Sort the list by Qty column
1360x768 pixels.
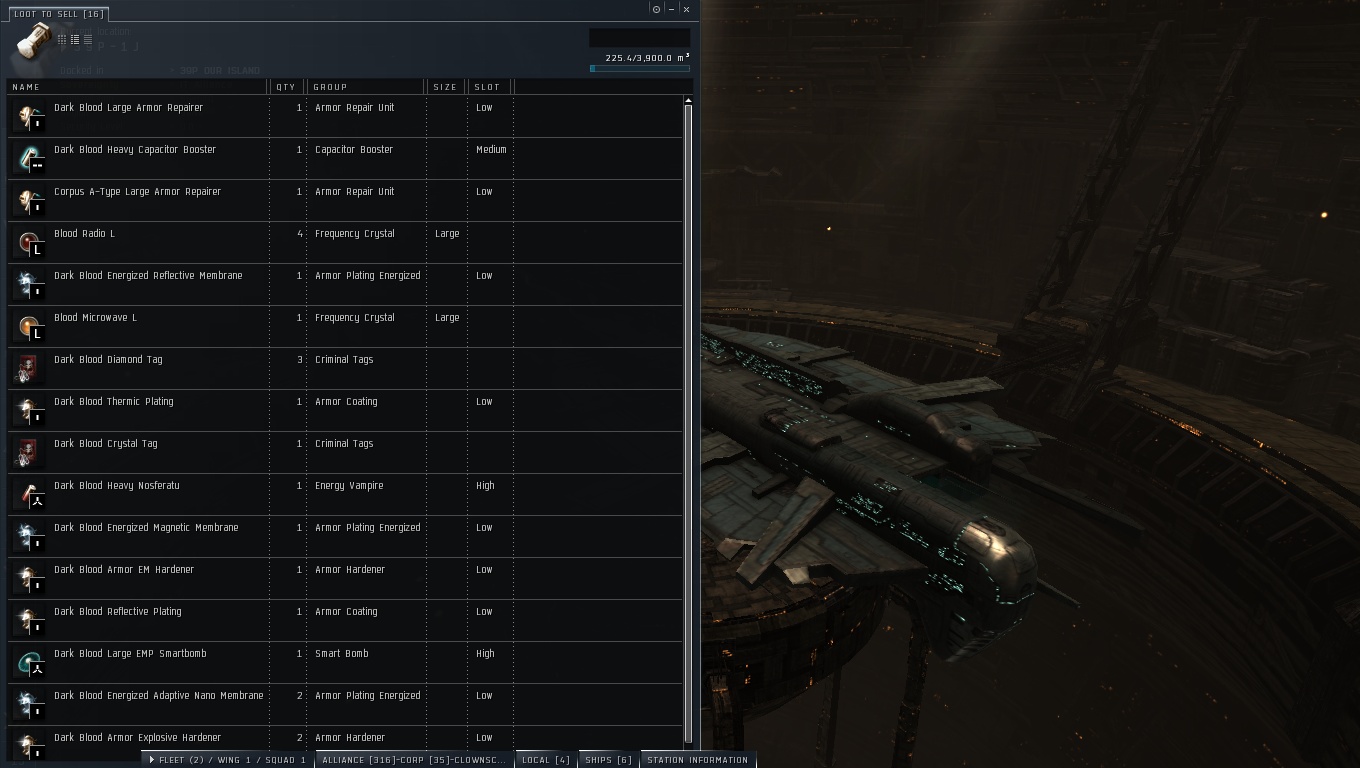288,87
